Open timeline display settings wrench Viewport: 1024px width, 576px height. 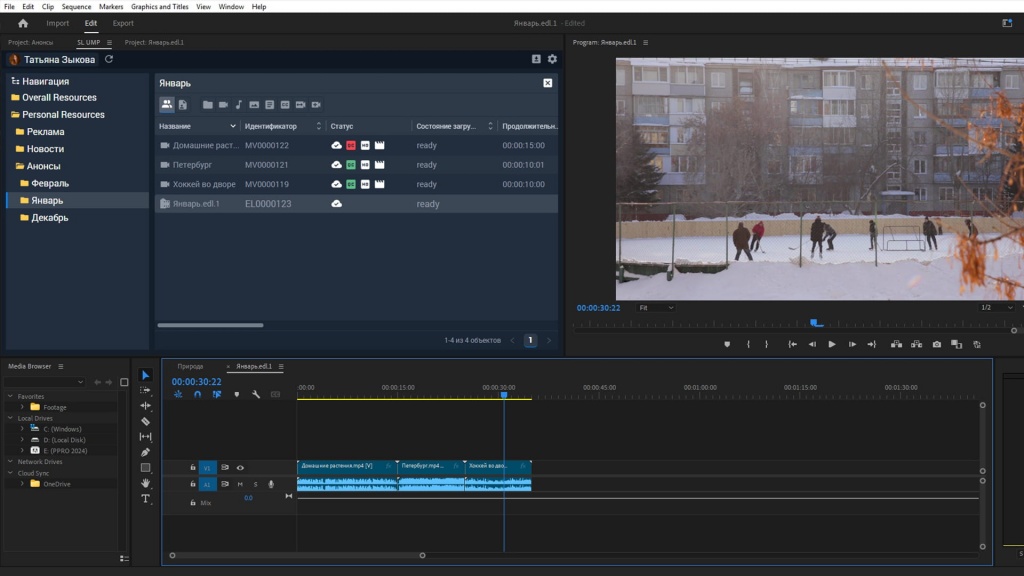(x=256, y=394)
